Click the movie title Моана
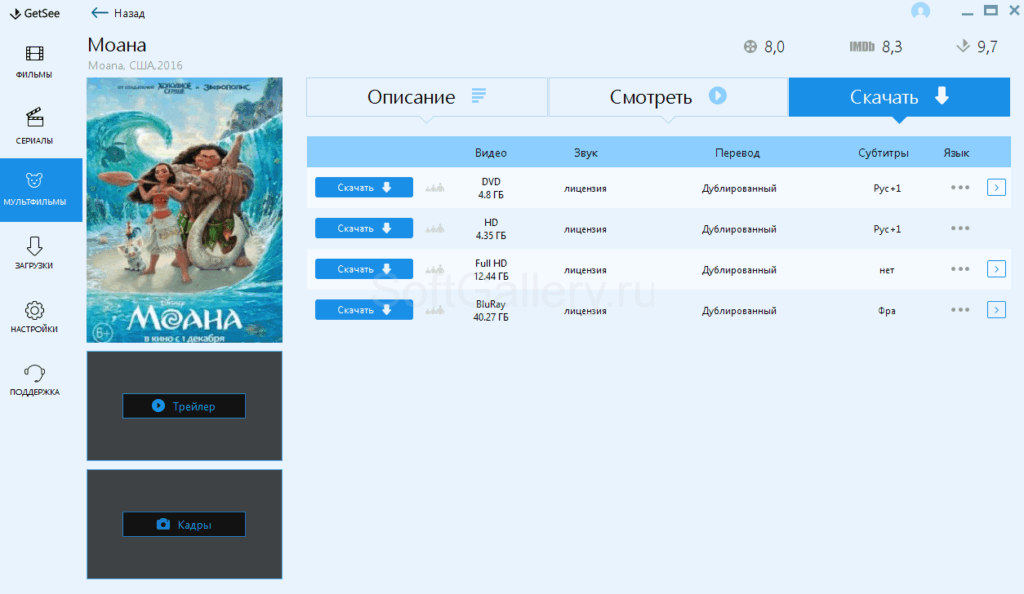Viewport: 1024px width, 594px height. tap(117, 45)
